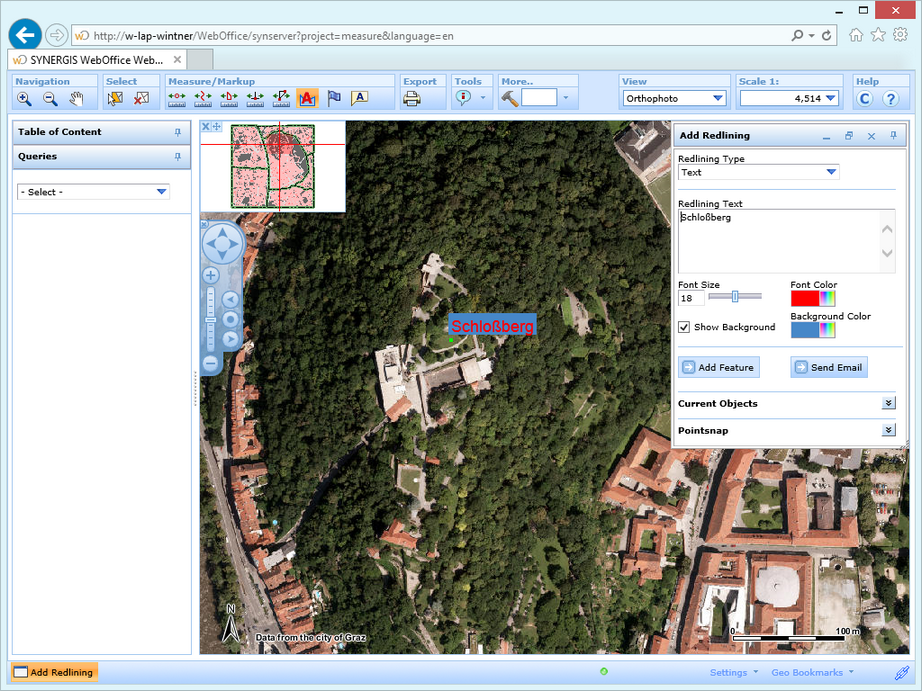Click the Send Email button
The width and height of the screenshot is (922, 691).
tap(828, 367)
